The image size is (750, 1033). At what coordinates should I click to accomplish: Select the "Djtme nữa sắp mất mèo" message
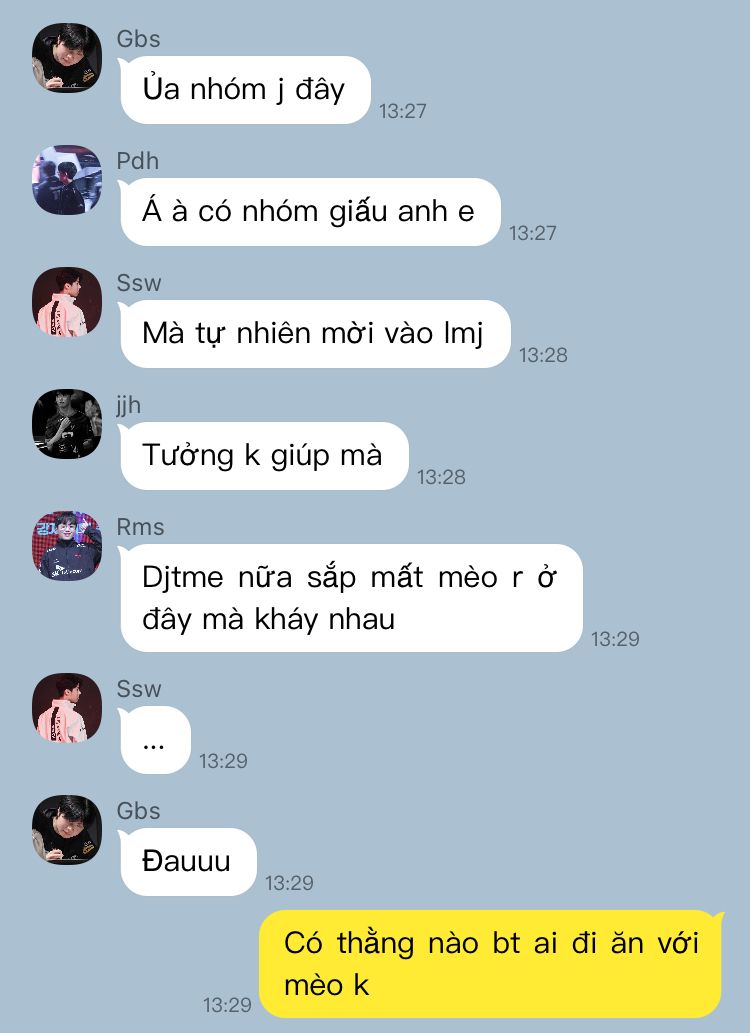pos(351,598)
